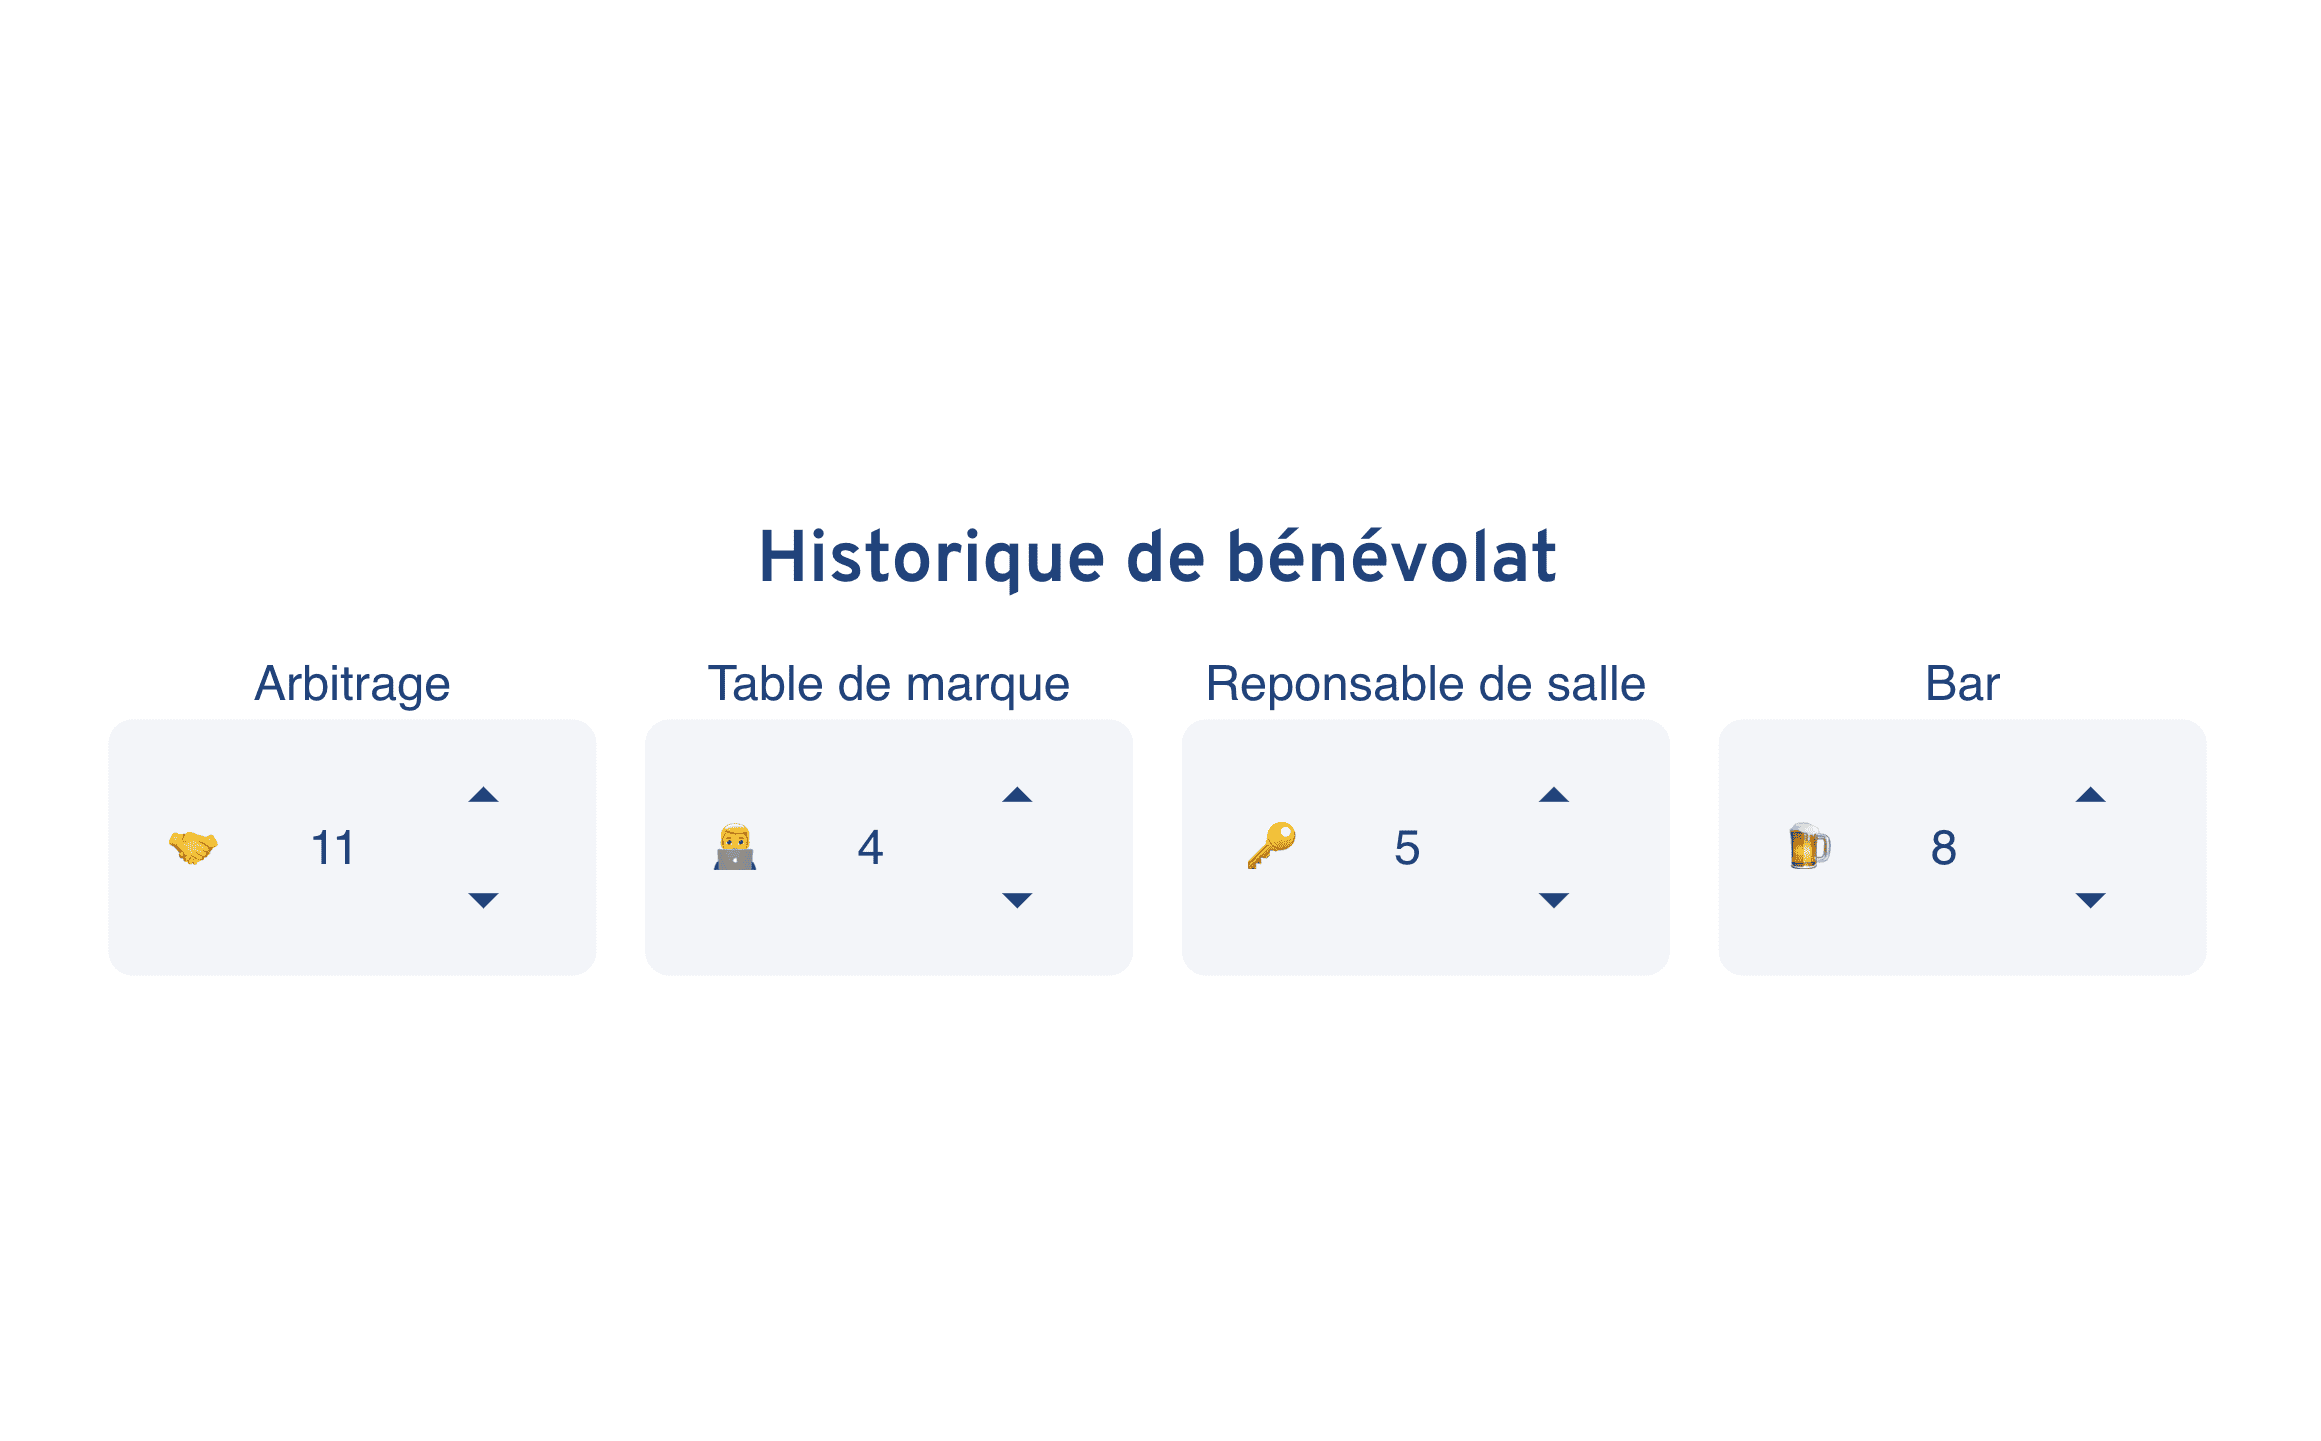Increment the Table de marque count

[x=1019, y=795]
